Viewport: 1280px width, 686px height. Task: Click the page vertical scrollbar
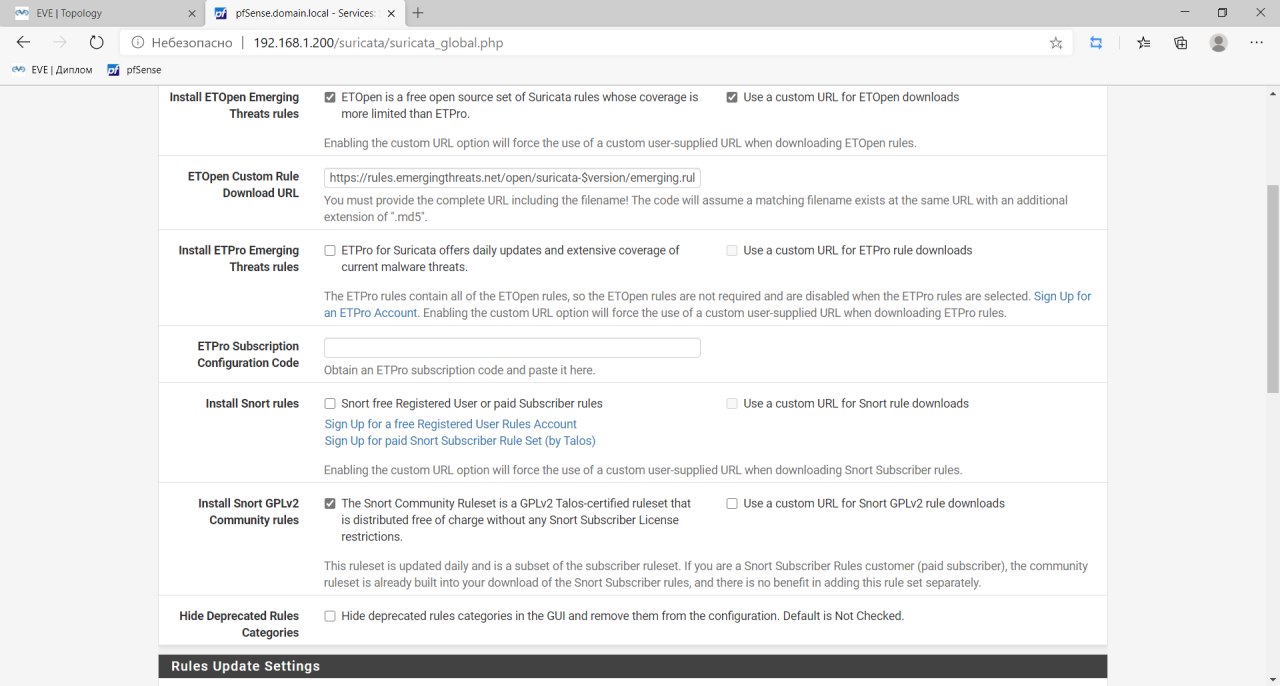[1272, 290]
